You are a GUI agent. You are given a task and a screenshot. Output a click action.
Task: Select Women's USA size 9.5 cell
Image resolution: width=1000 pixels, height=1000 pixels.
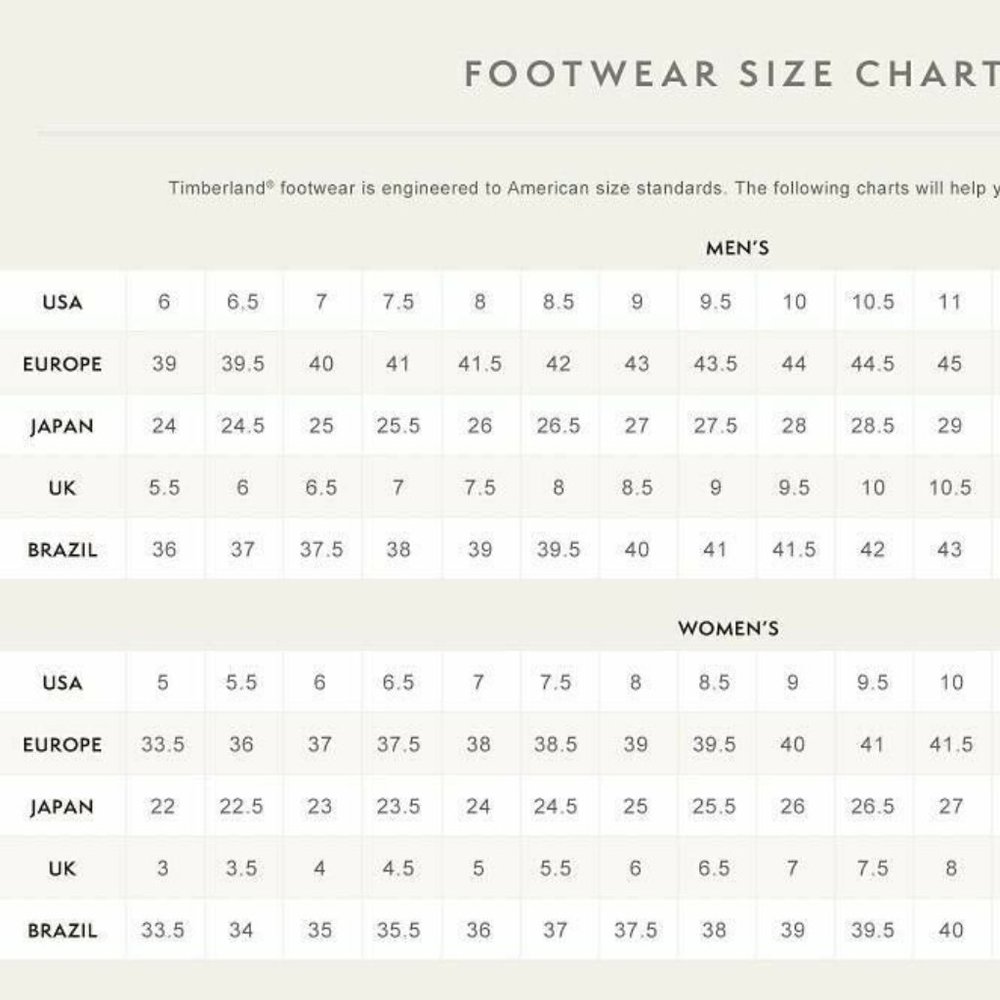pos(872,683)
